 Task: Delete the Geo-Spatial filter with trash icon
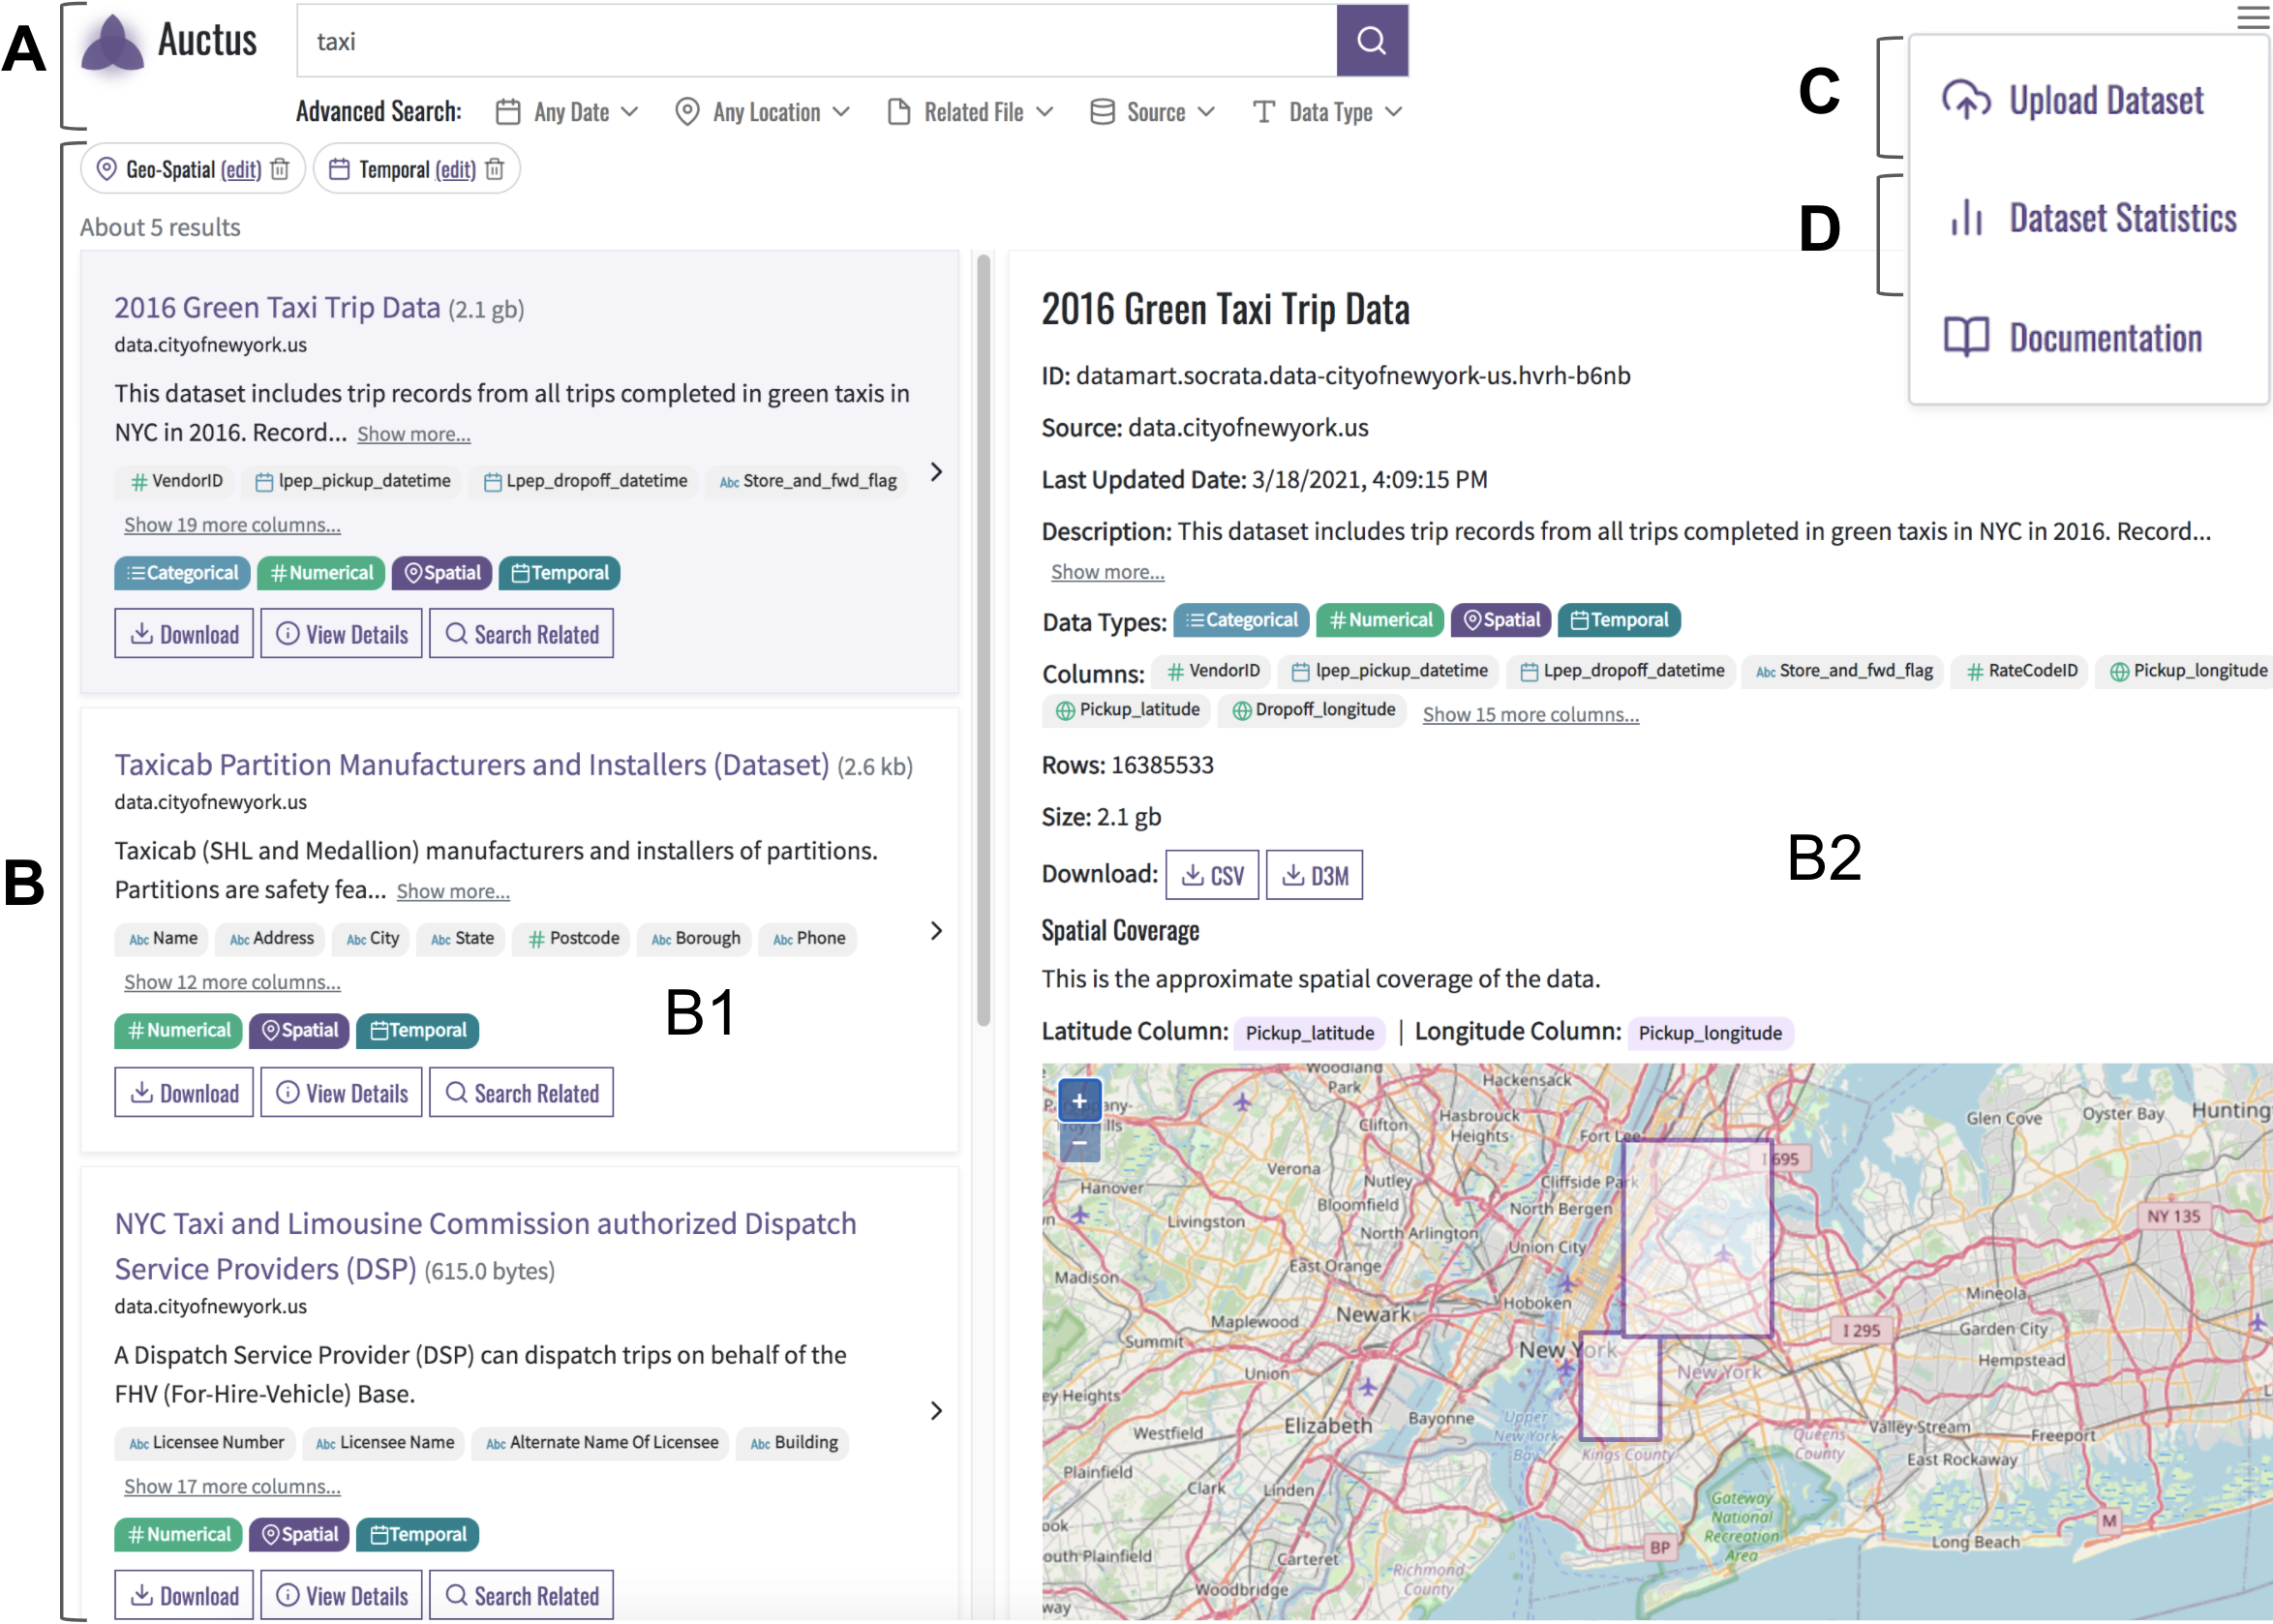tap(280, 169)
